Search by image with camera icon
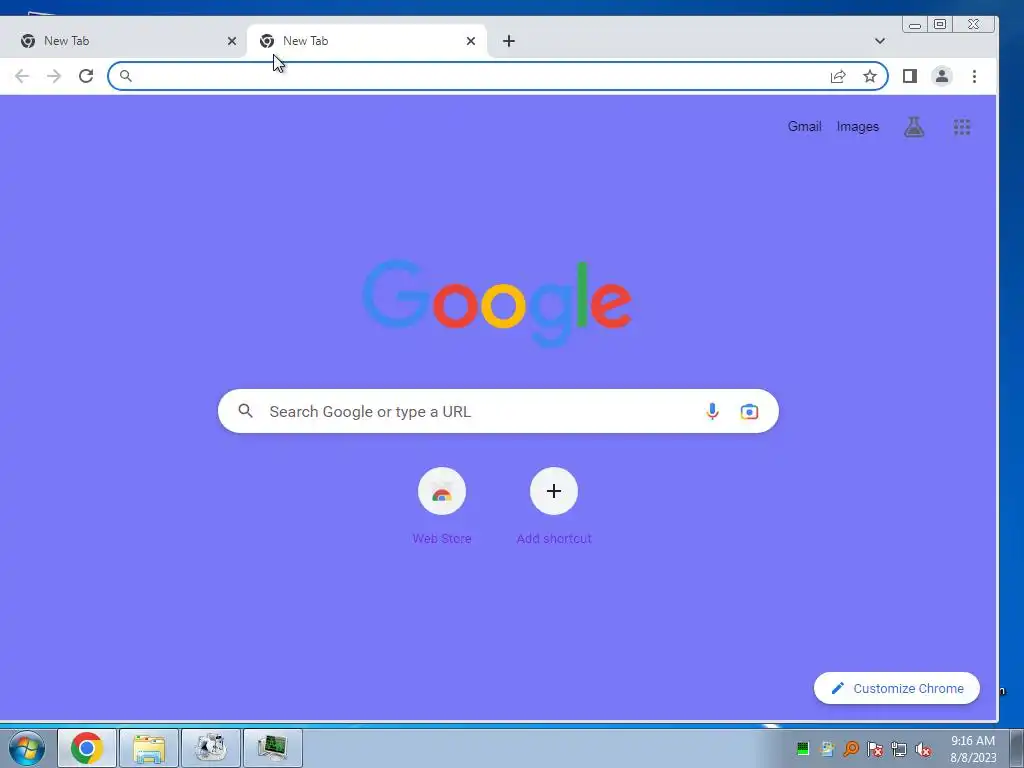Viewport: 1024px width, 768px height. click(x=749, y=411)
